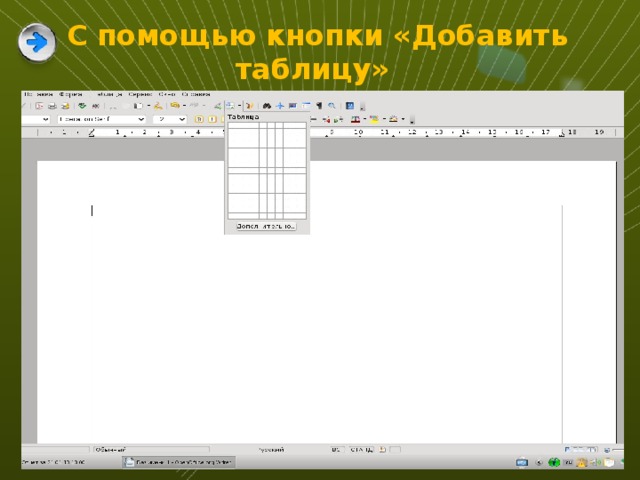
Task: Toggle Bold formatting button
Action: pos(199,119)
